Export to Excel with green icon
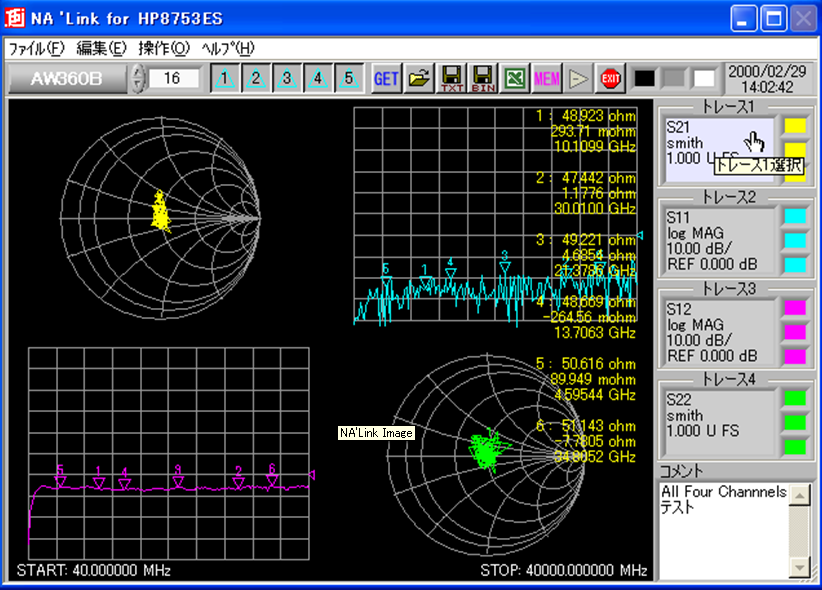The image size is (822, 590). [x=514, y=79]
